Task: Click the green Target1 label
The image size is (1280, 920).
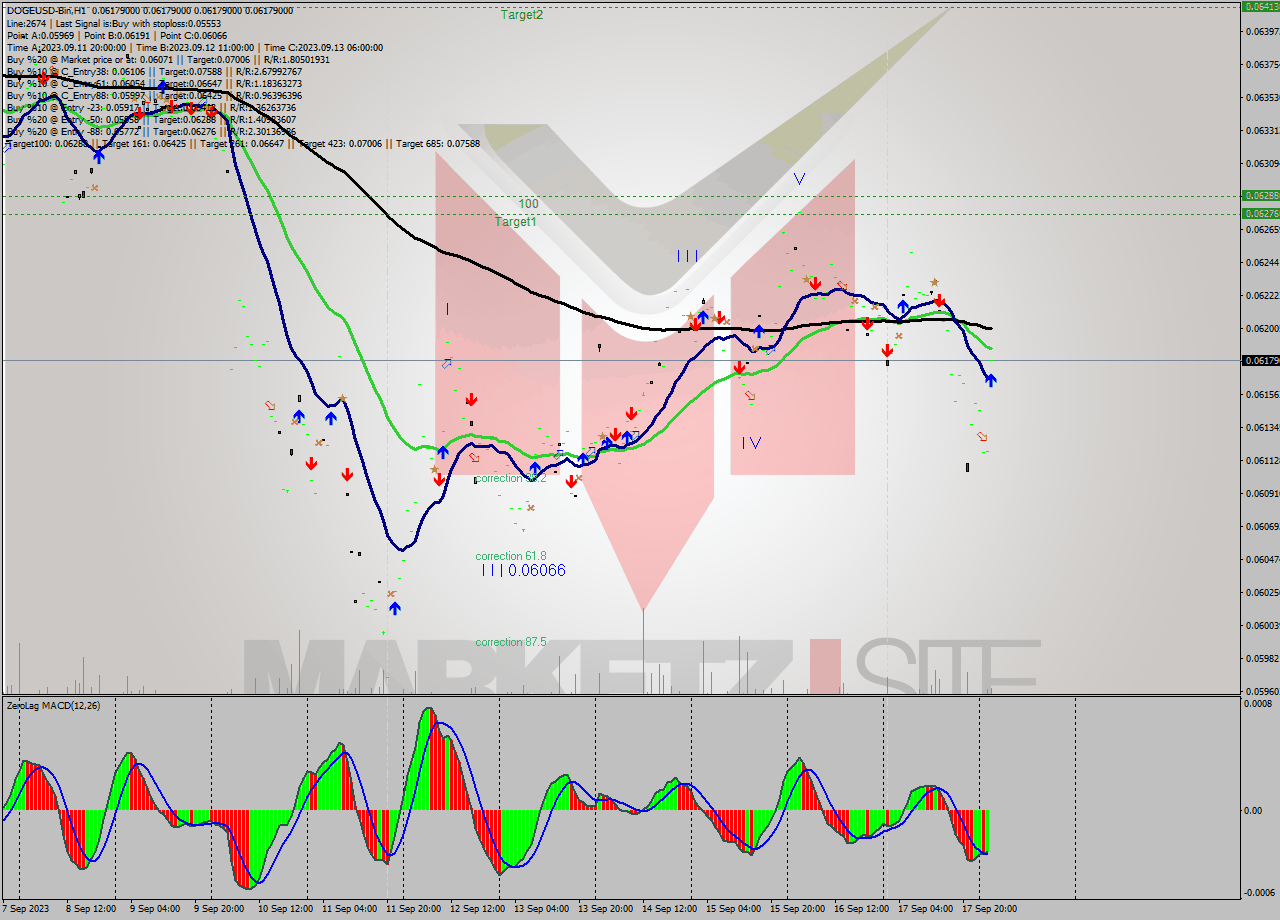Action: (x=516, y=222)
